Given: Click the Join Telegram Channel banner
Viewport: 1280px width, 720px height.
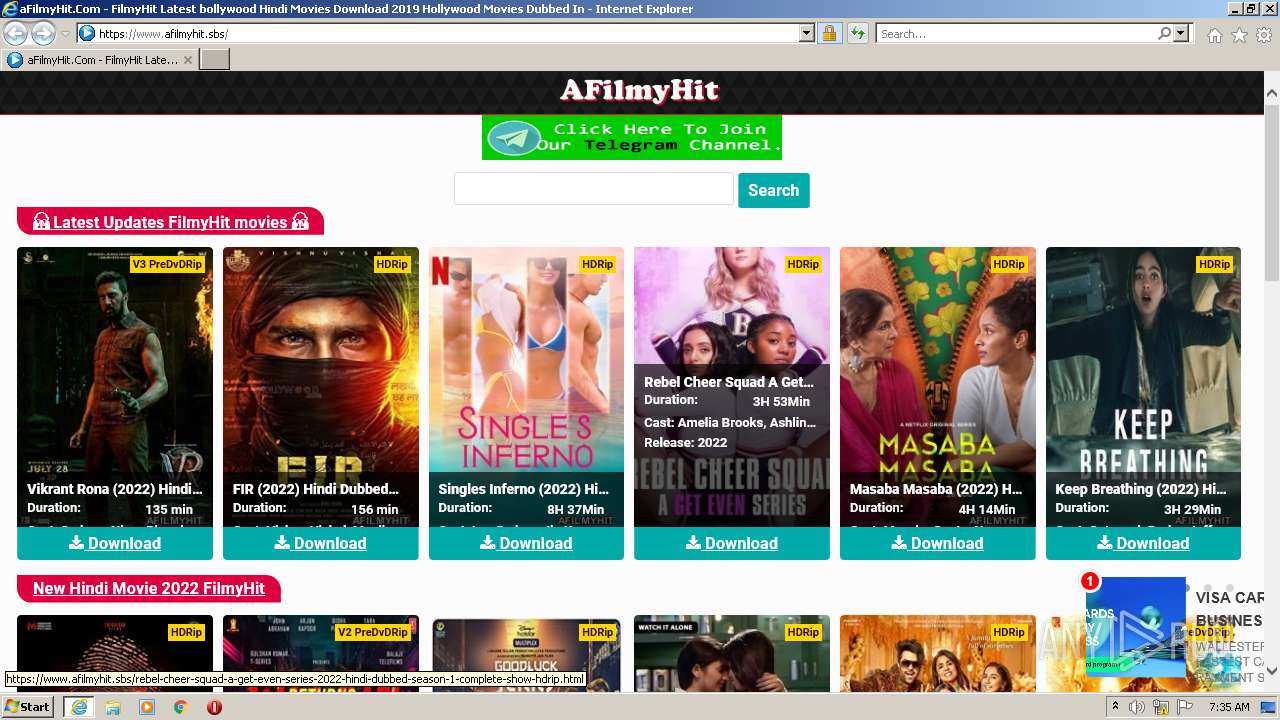Looking at the screenshot, I should 632,137.
